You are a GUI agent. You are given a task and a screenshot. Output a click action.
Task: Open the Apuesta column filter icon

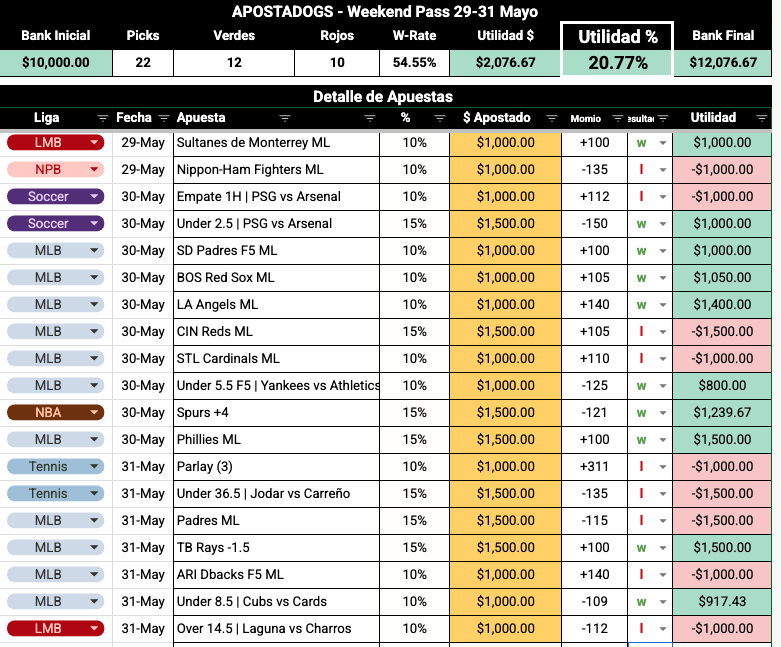(285, 118)
